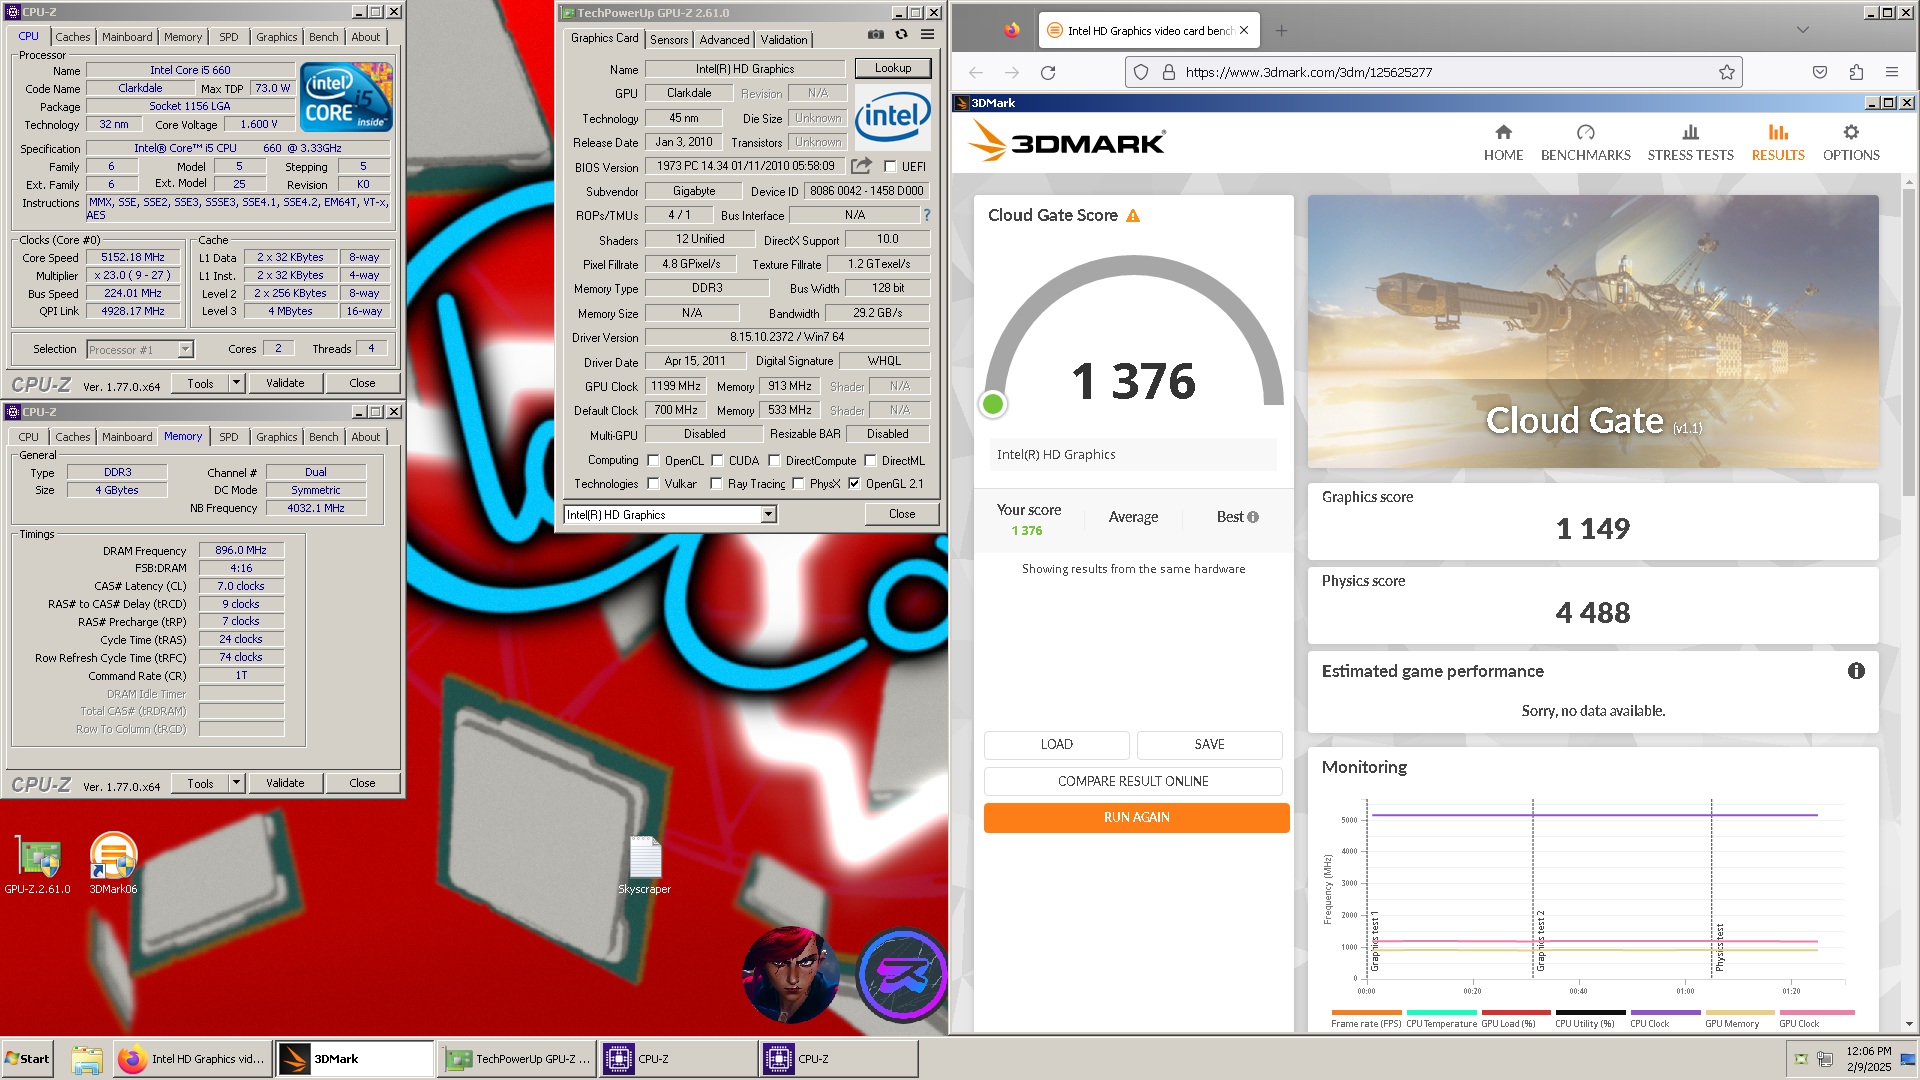Click the Start button

click(x=27, y=1059)
